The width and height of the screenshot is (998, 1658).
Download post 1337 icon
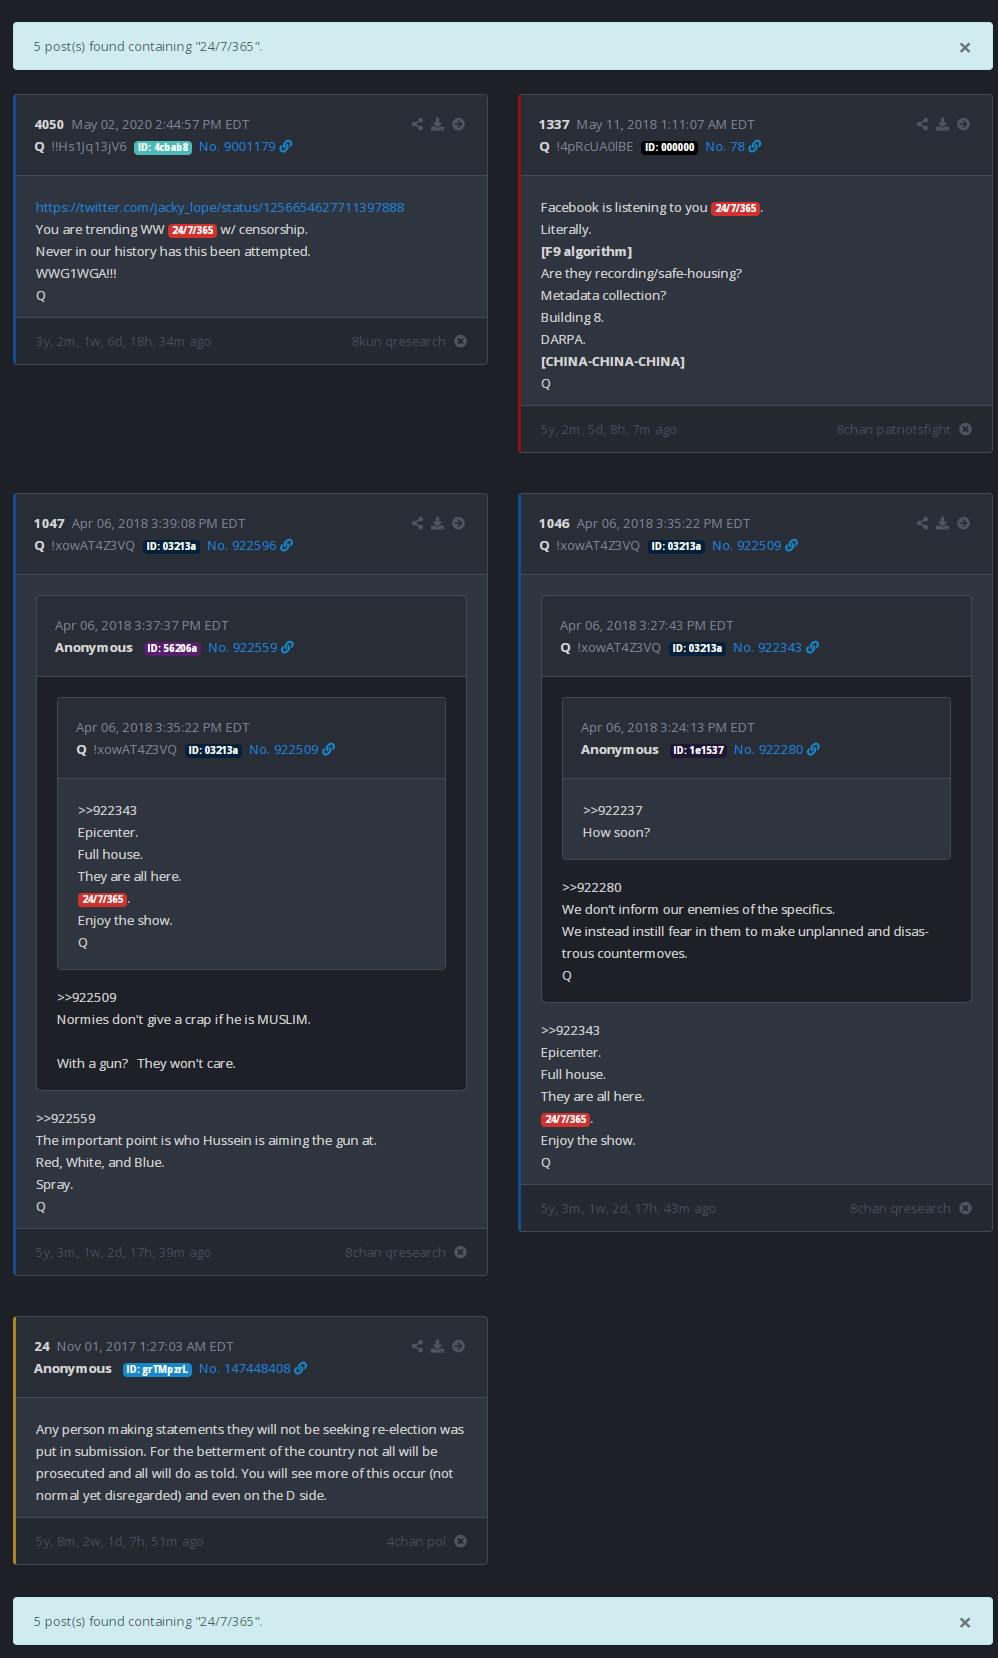[942, 124]
